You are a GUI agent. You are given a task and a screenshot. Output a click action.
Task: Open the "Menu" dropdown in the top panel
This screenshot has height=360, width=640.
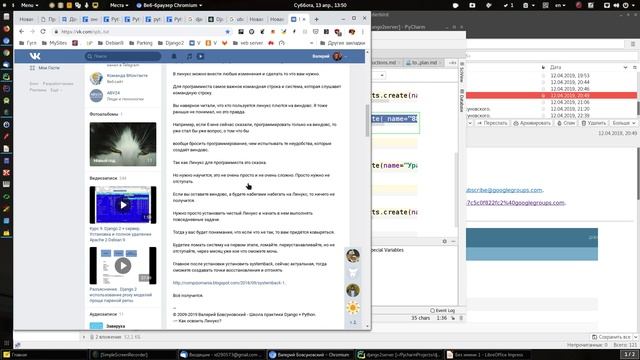[x=29, y=5]
